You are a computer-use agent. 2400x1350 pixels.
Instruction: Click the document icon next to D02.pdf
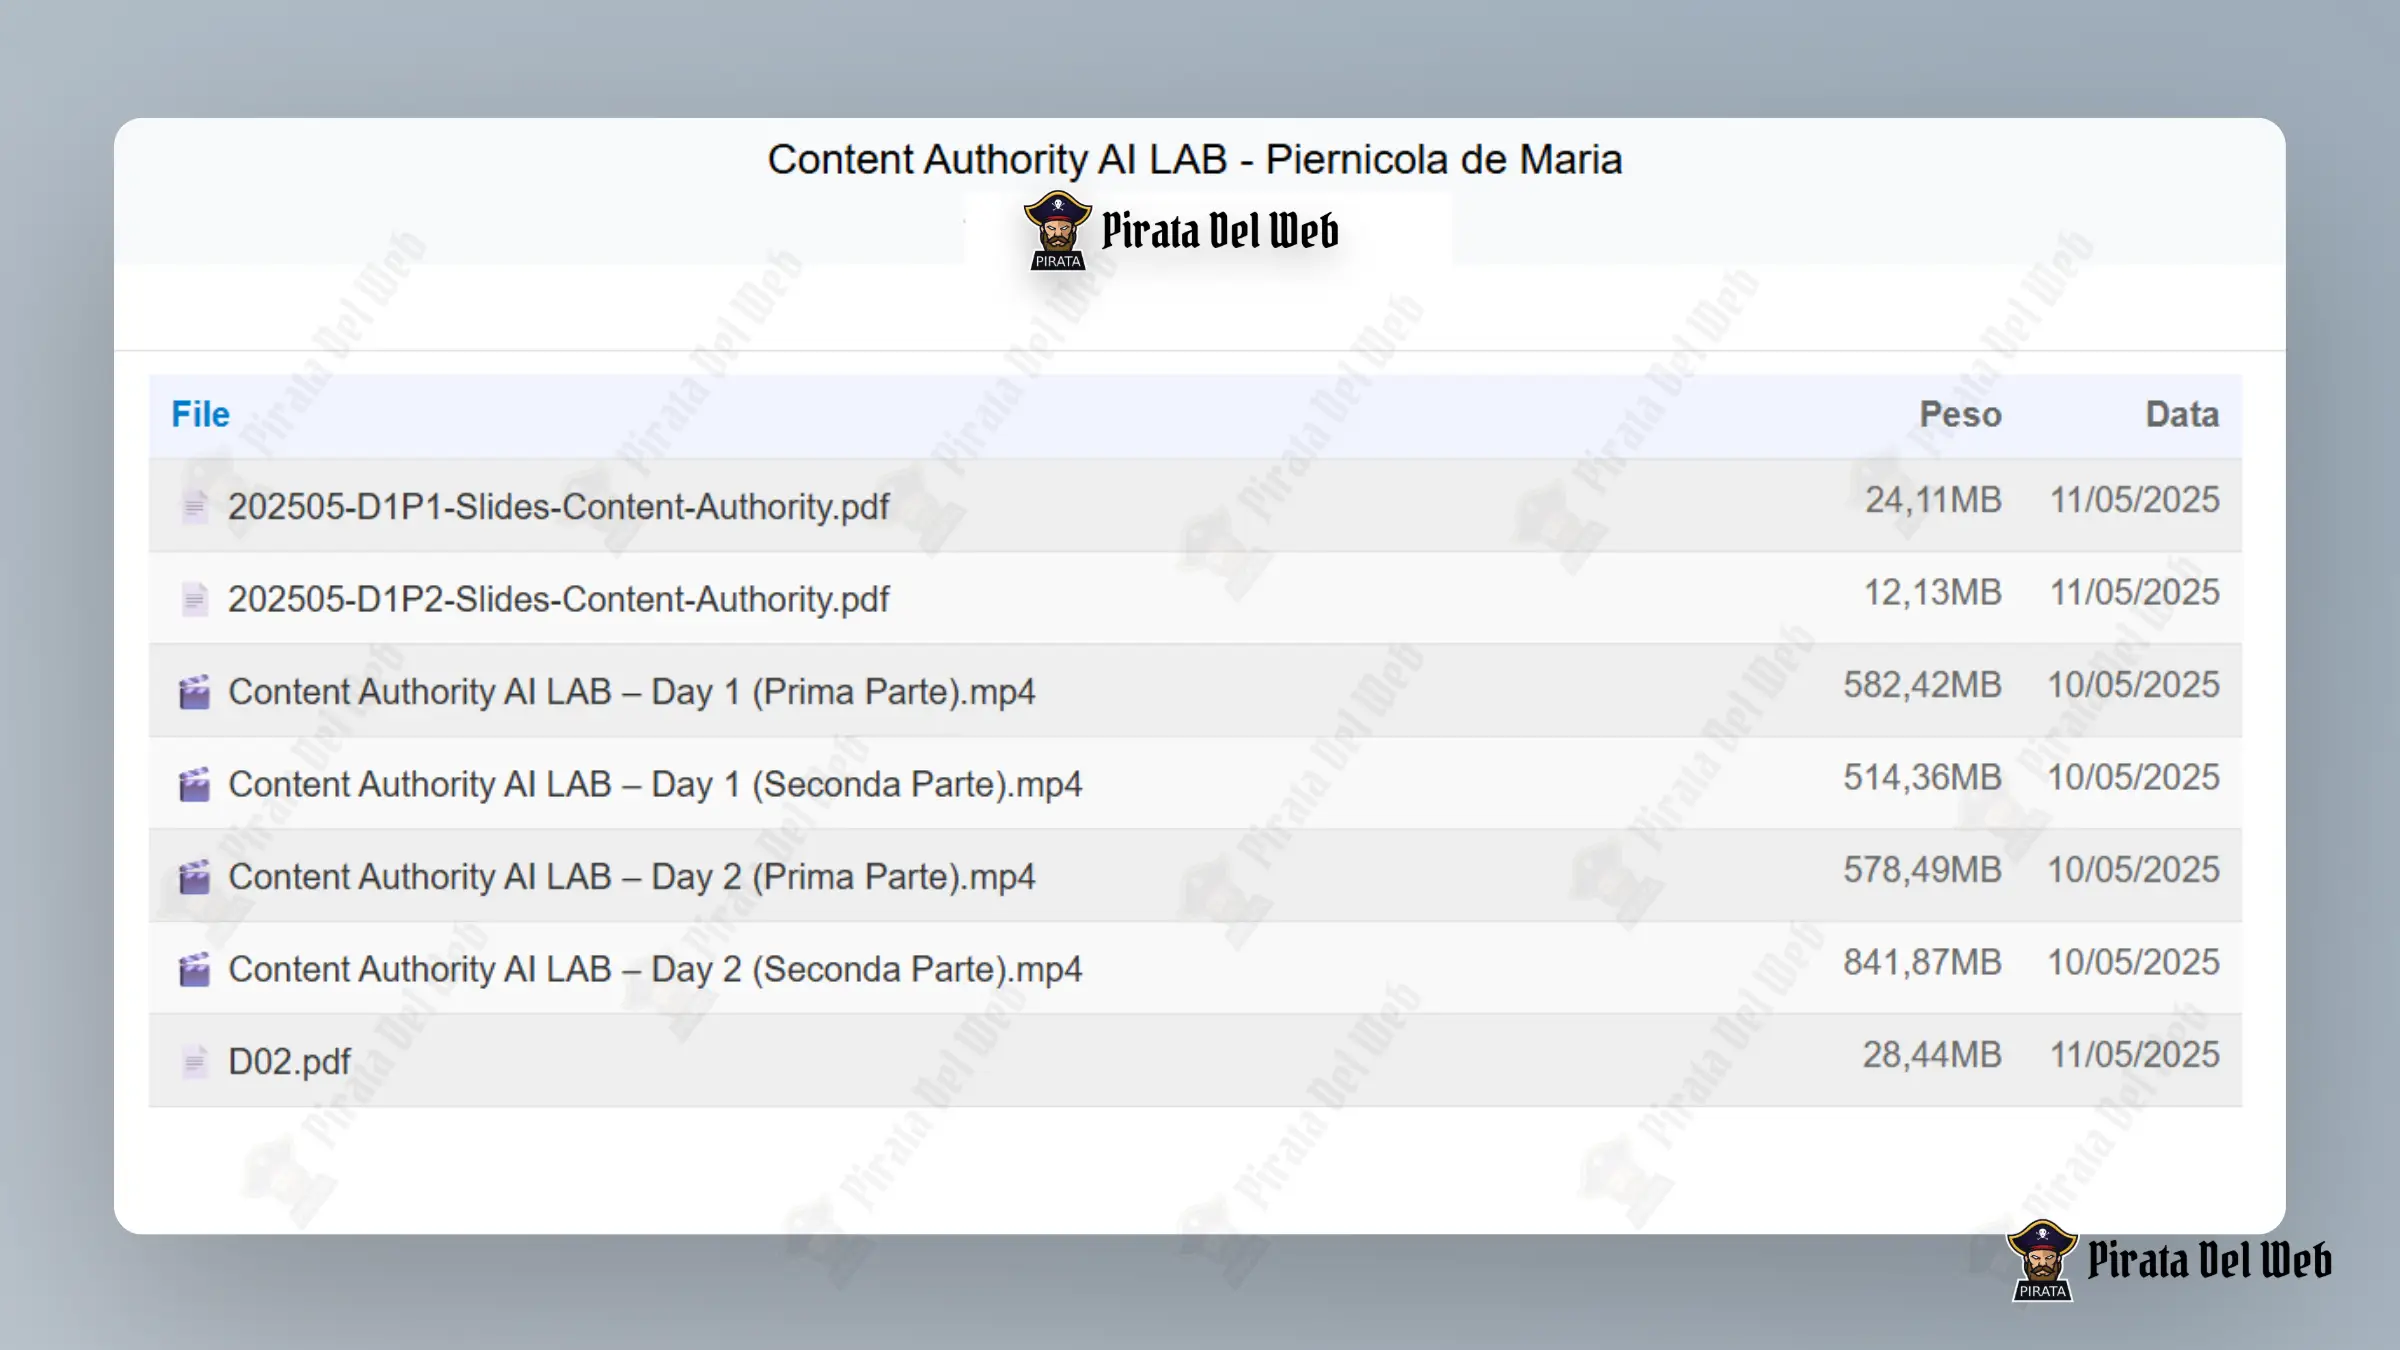194,1061
